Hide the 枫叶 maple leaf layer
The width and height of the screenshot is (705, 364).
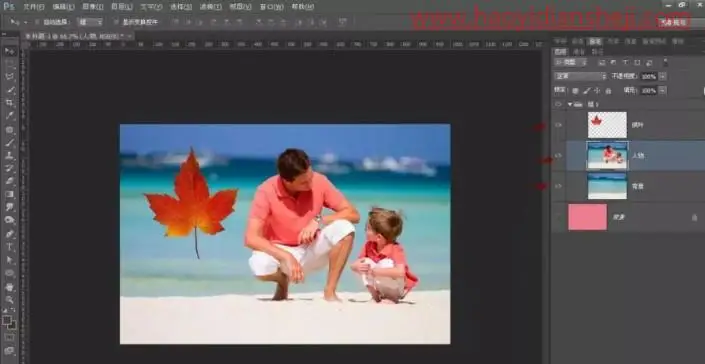[558, 125]
